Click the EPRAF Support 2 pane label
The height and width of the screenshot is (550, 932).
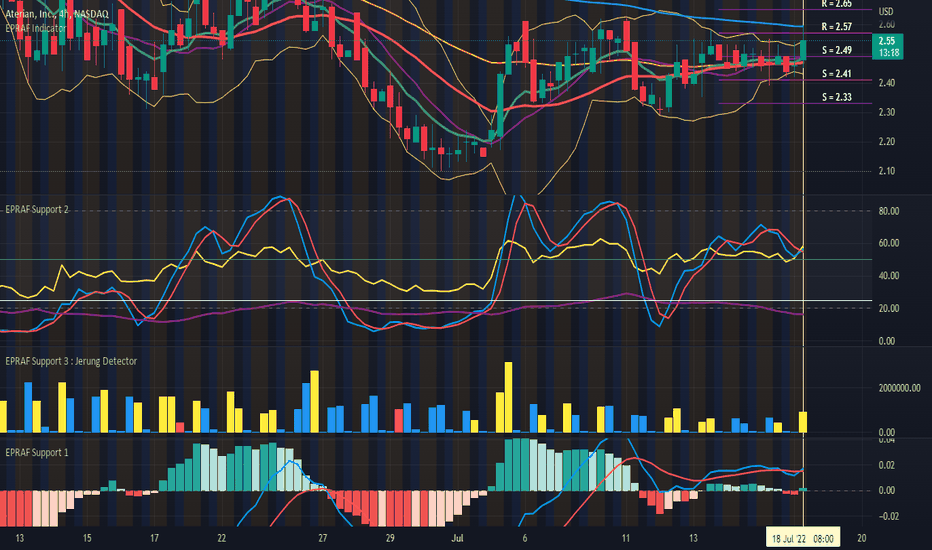[x=37, y=209]
